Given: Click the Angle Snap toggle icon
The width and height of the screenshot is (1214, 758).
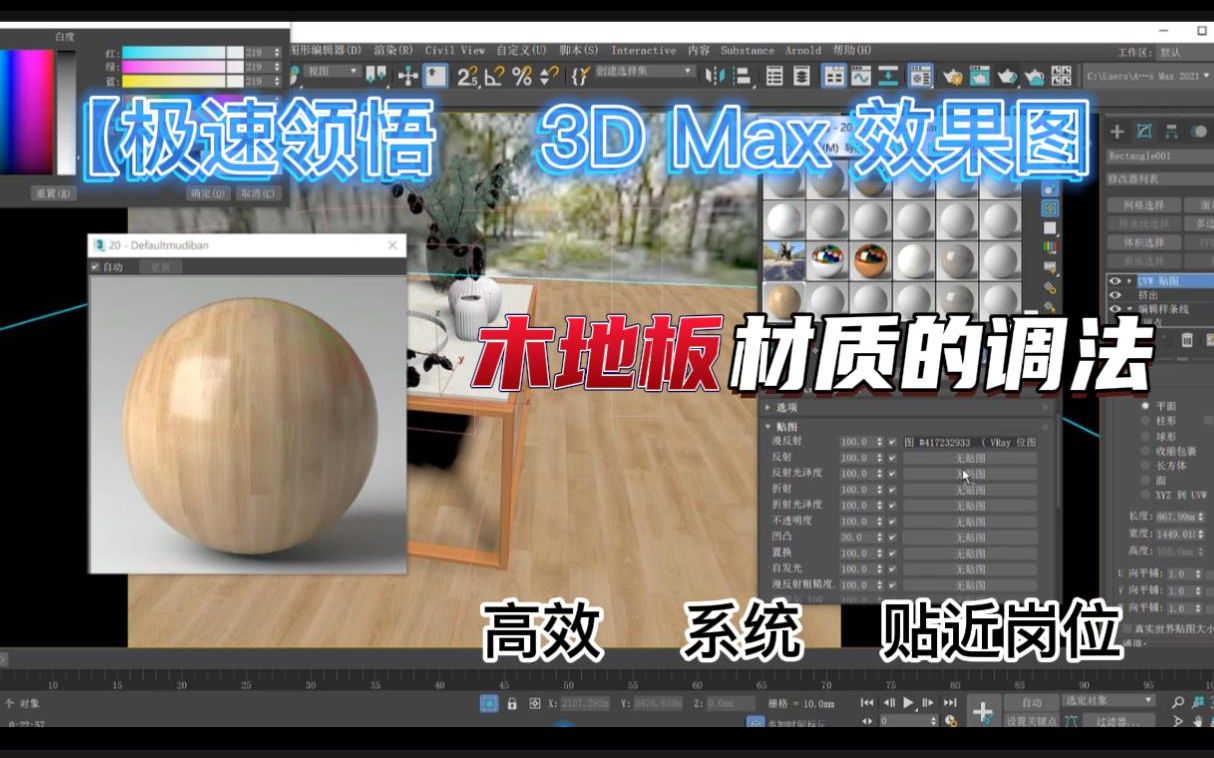Looking at the screenshot, I should [x=496, y=74].
